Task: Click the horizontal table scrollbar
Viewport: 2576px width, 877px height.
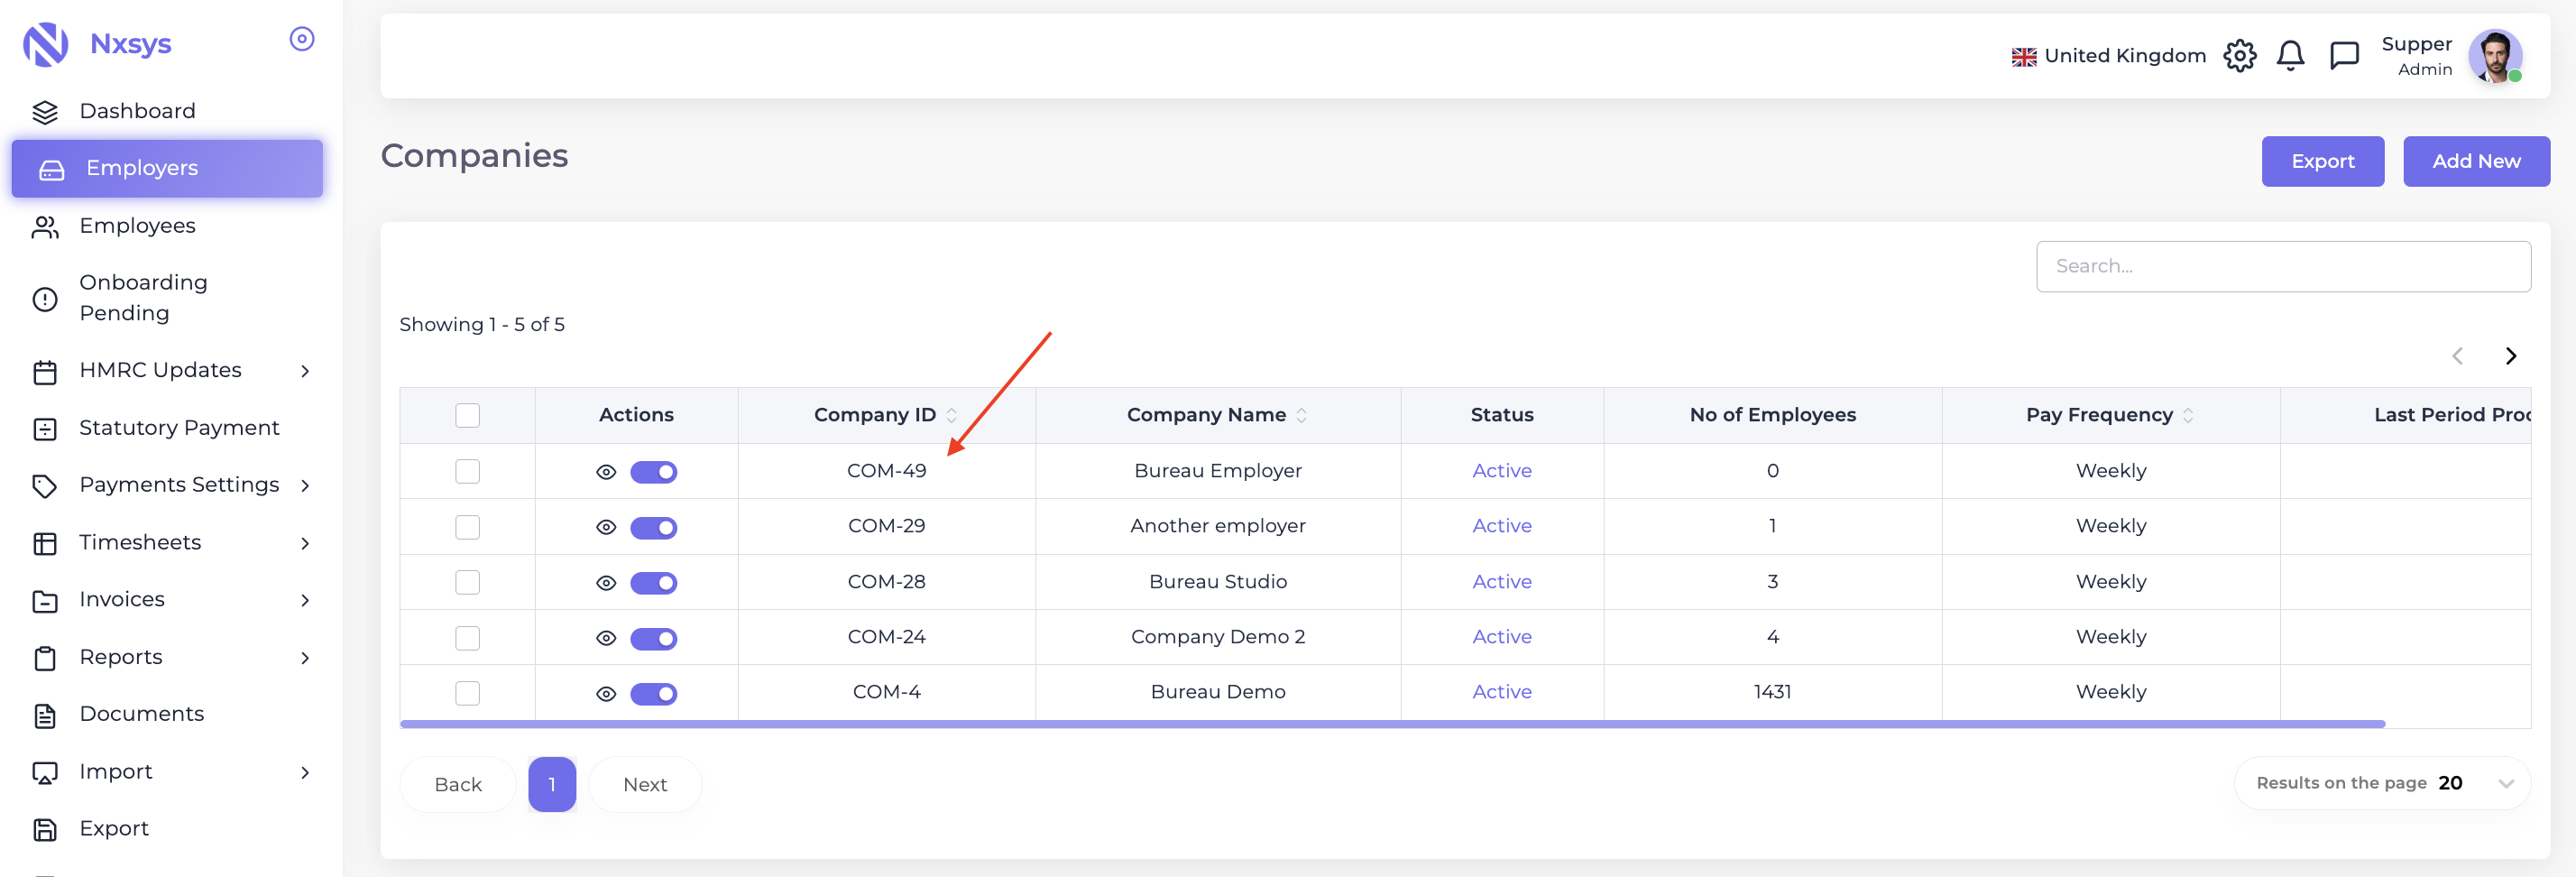Action: tap(1391, 723)
